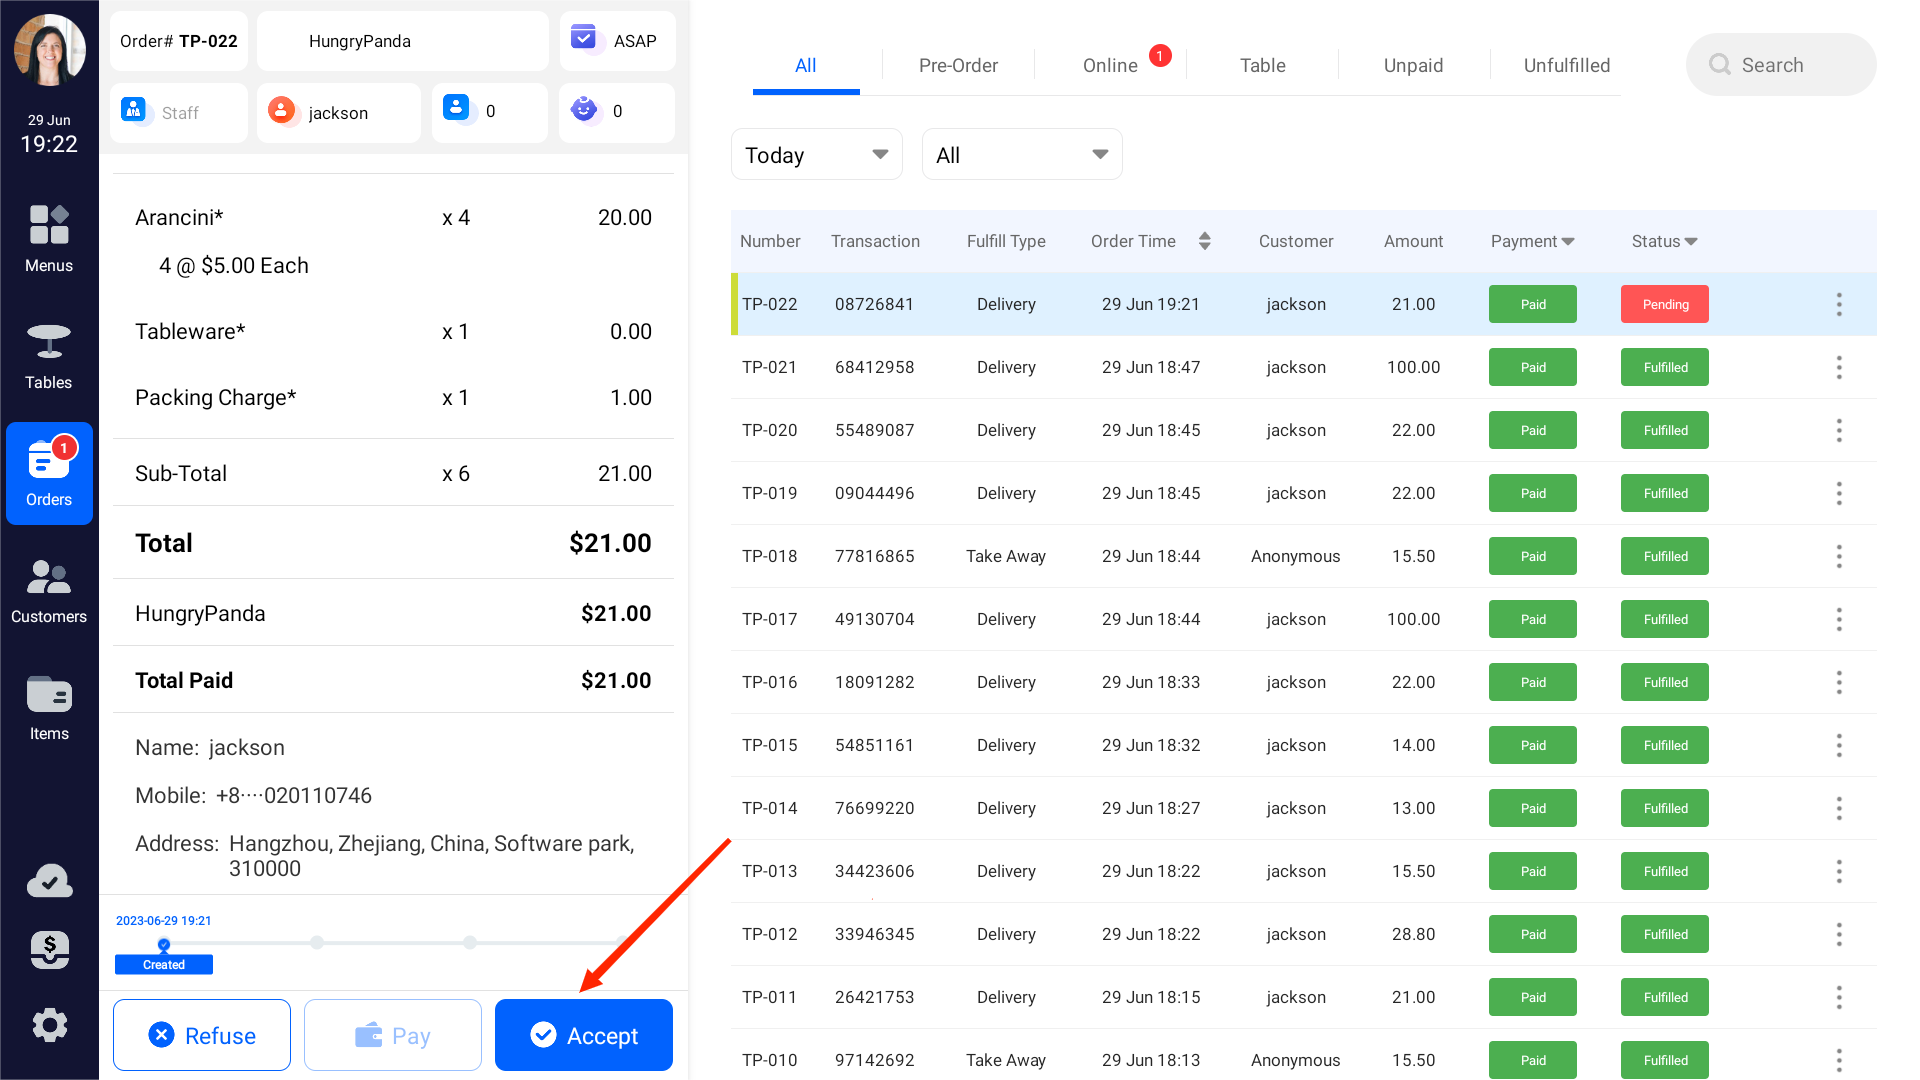The width and height of the screenshot is (1920, 1080).
Task: Switch to the Unpaid tab
Action: pos(1413,65)
